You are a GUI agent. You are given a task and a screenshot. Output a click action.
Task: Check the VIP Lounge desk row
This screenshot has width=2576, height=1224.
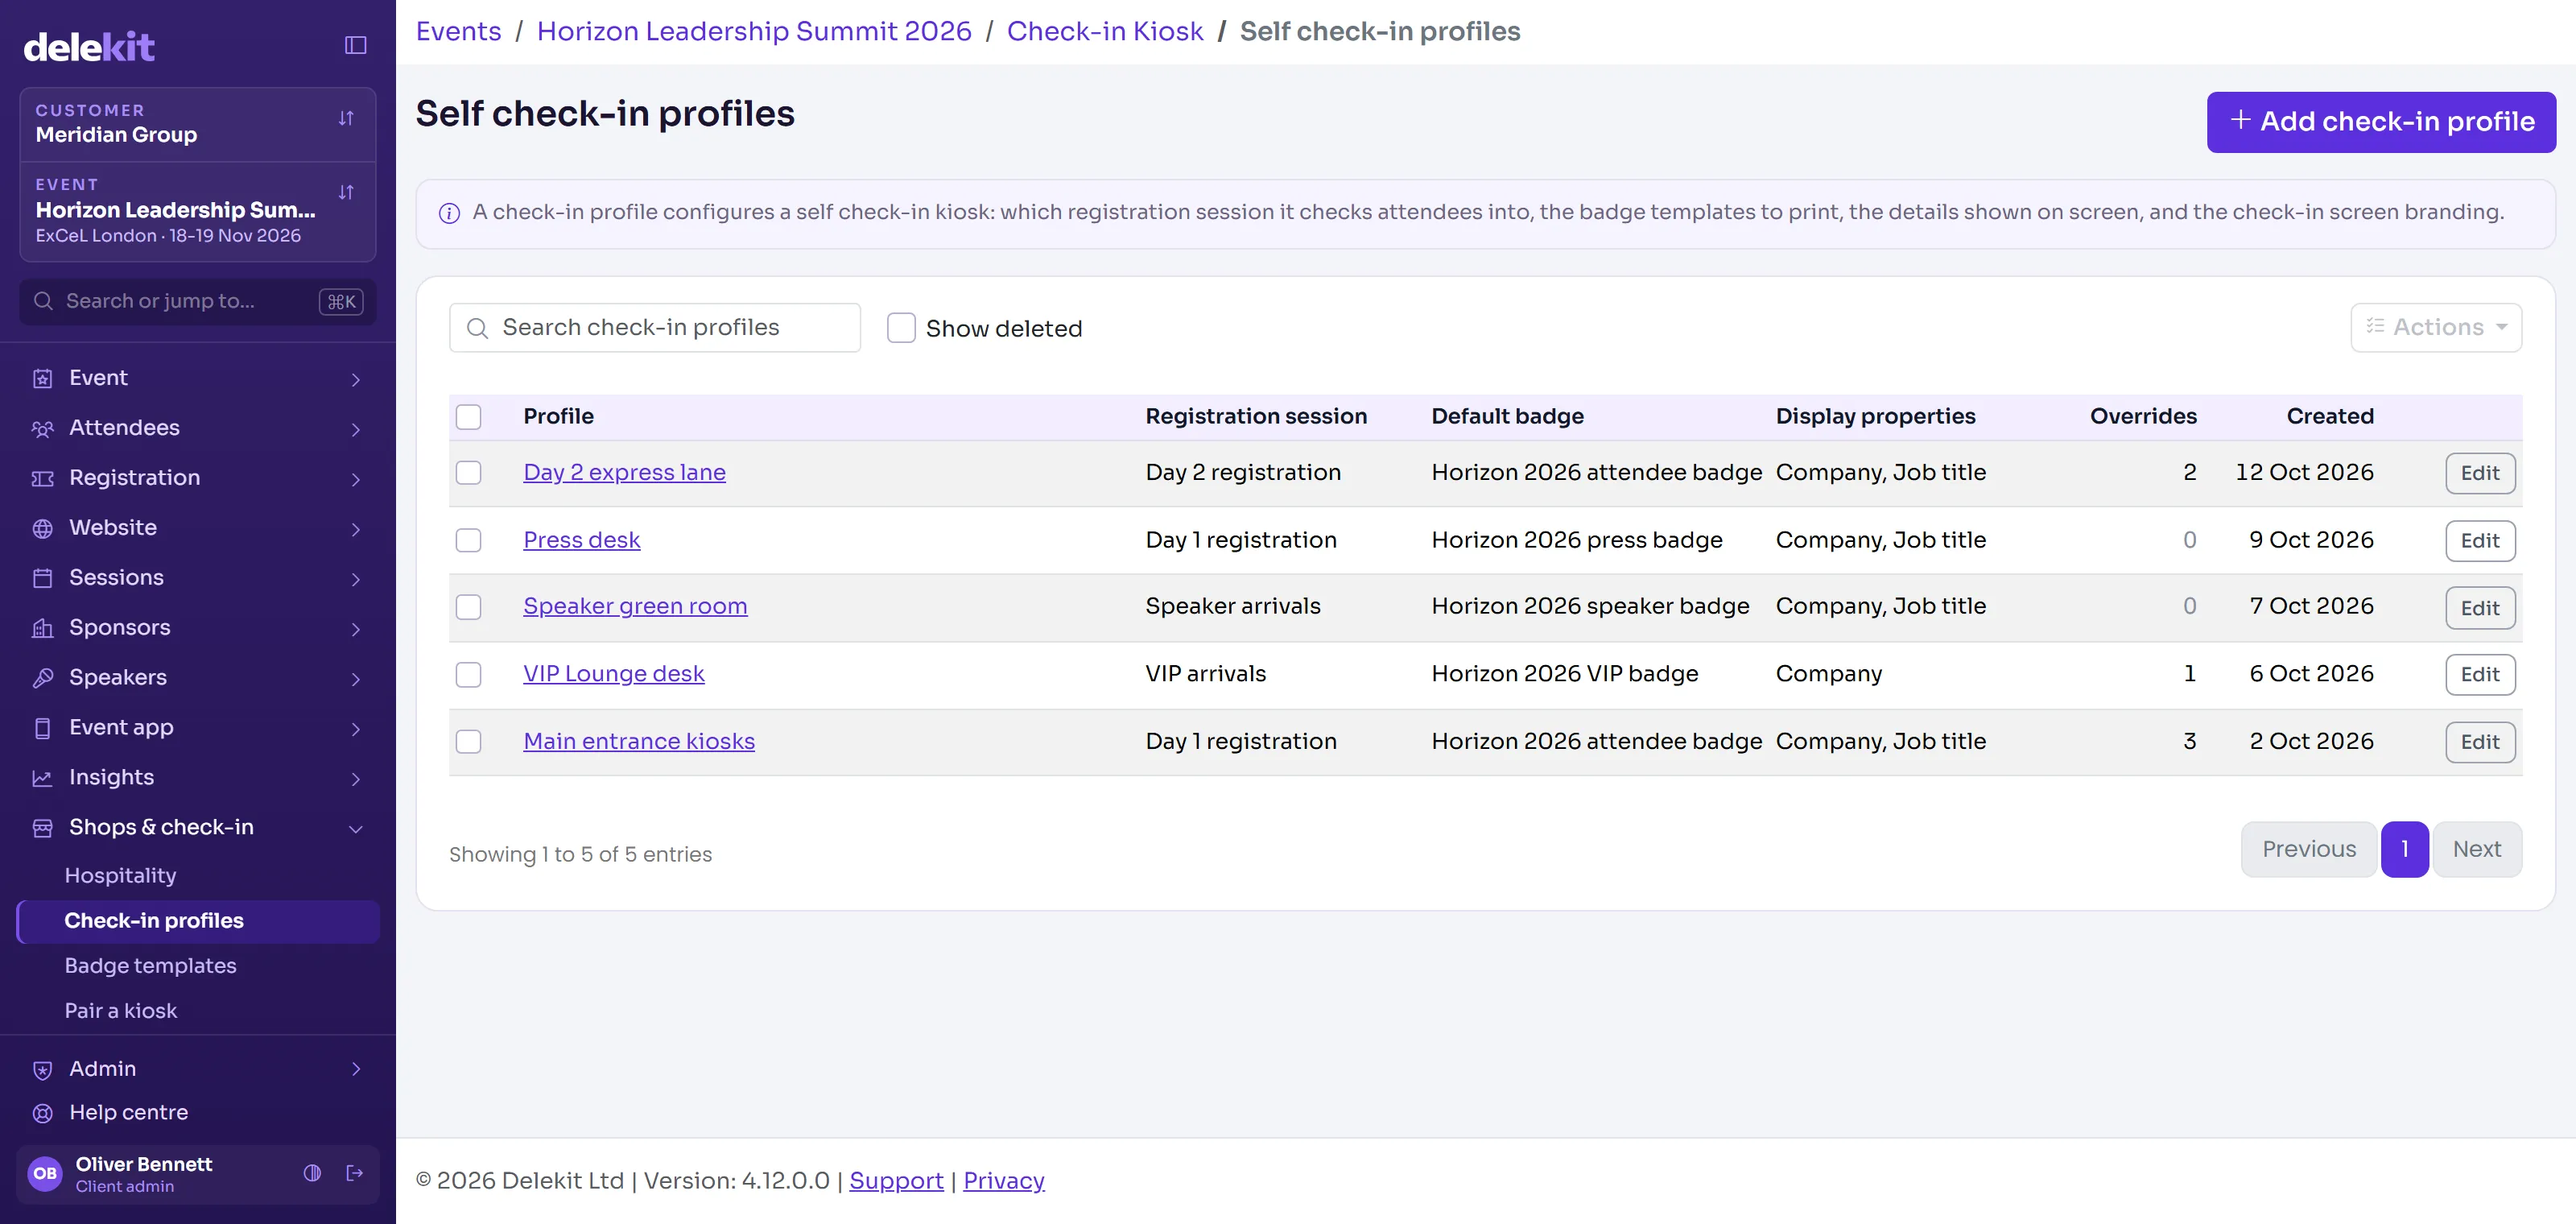click(468, 674)
